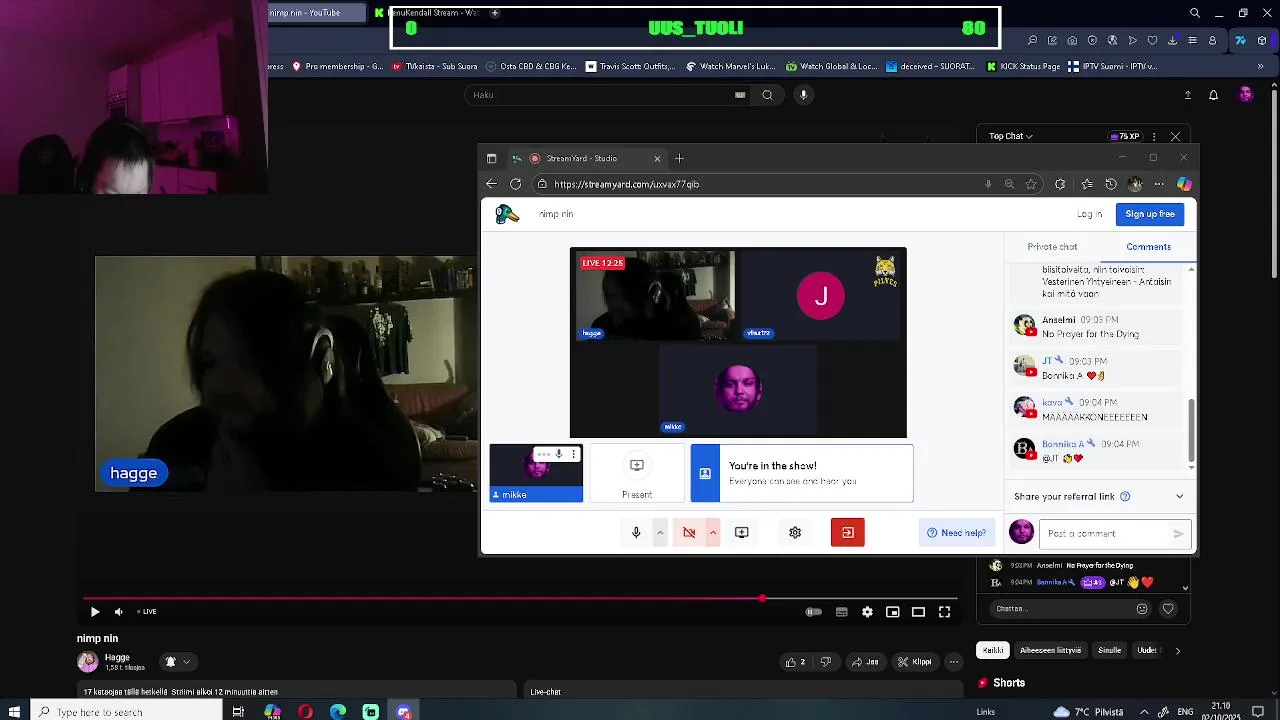Open a new tab in StreamYard window
1280x720 pixels.
[679, 158]
